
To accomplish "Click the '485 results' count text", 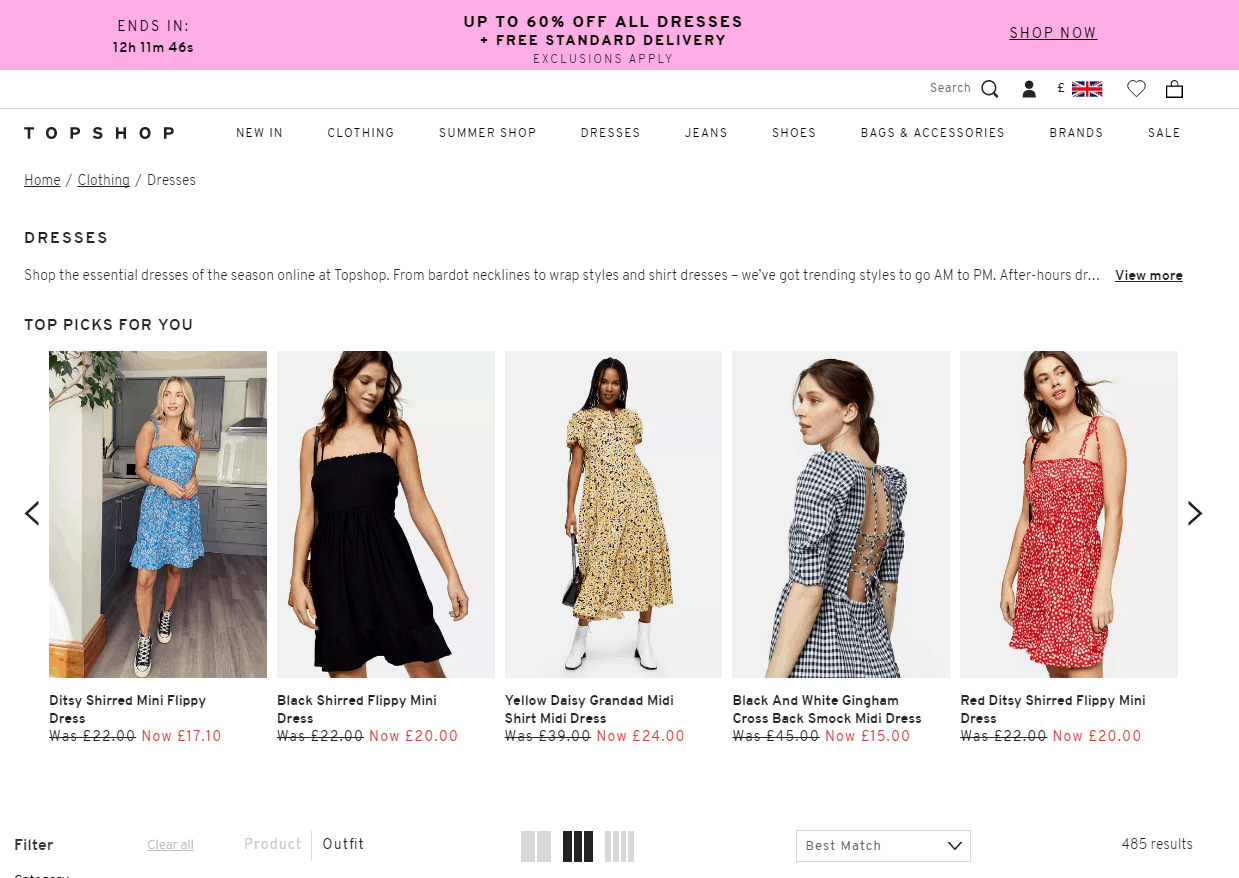I will point(1157,844).
